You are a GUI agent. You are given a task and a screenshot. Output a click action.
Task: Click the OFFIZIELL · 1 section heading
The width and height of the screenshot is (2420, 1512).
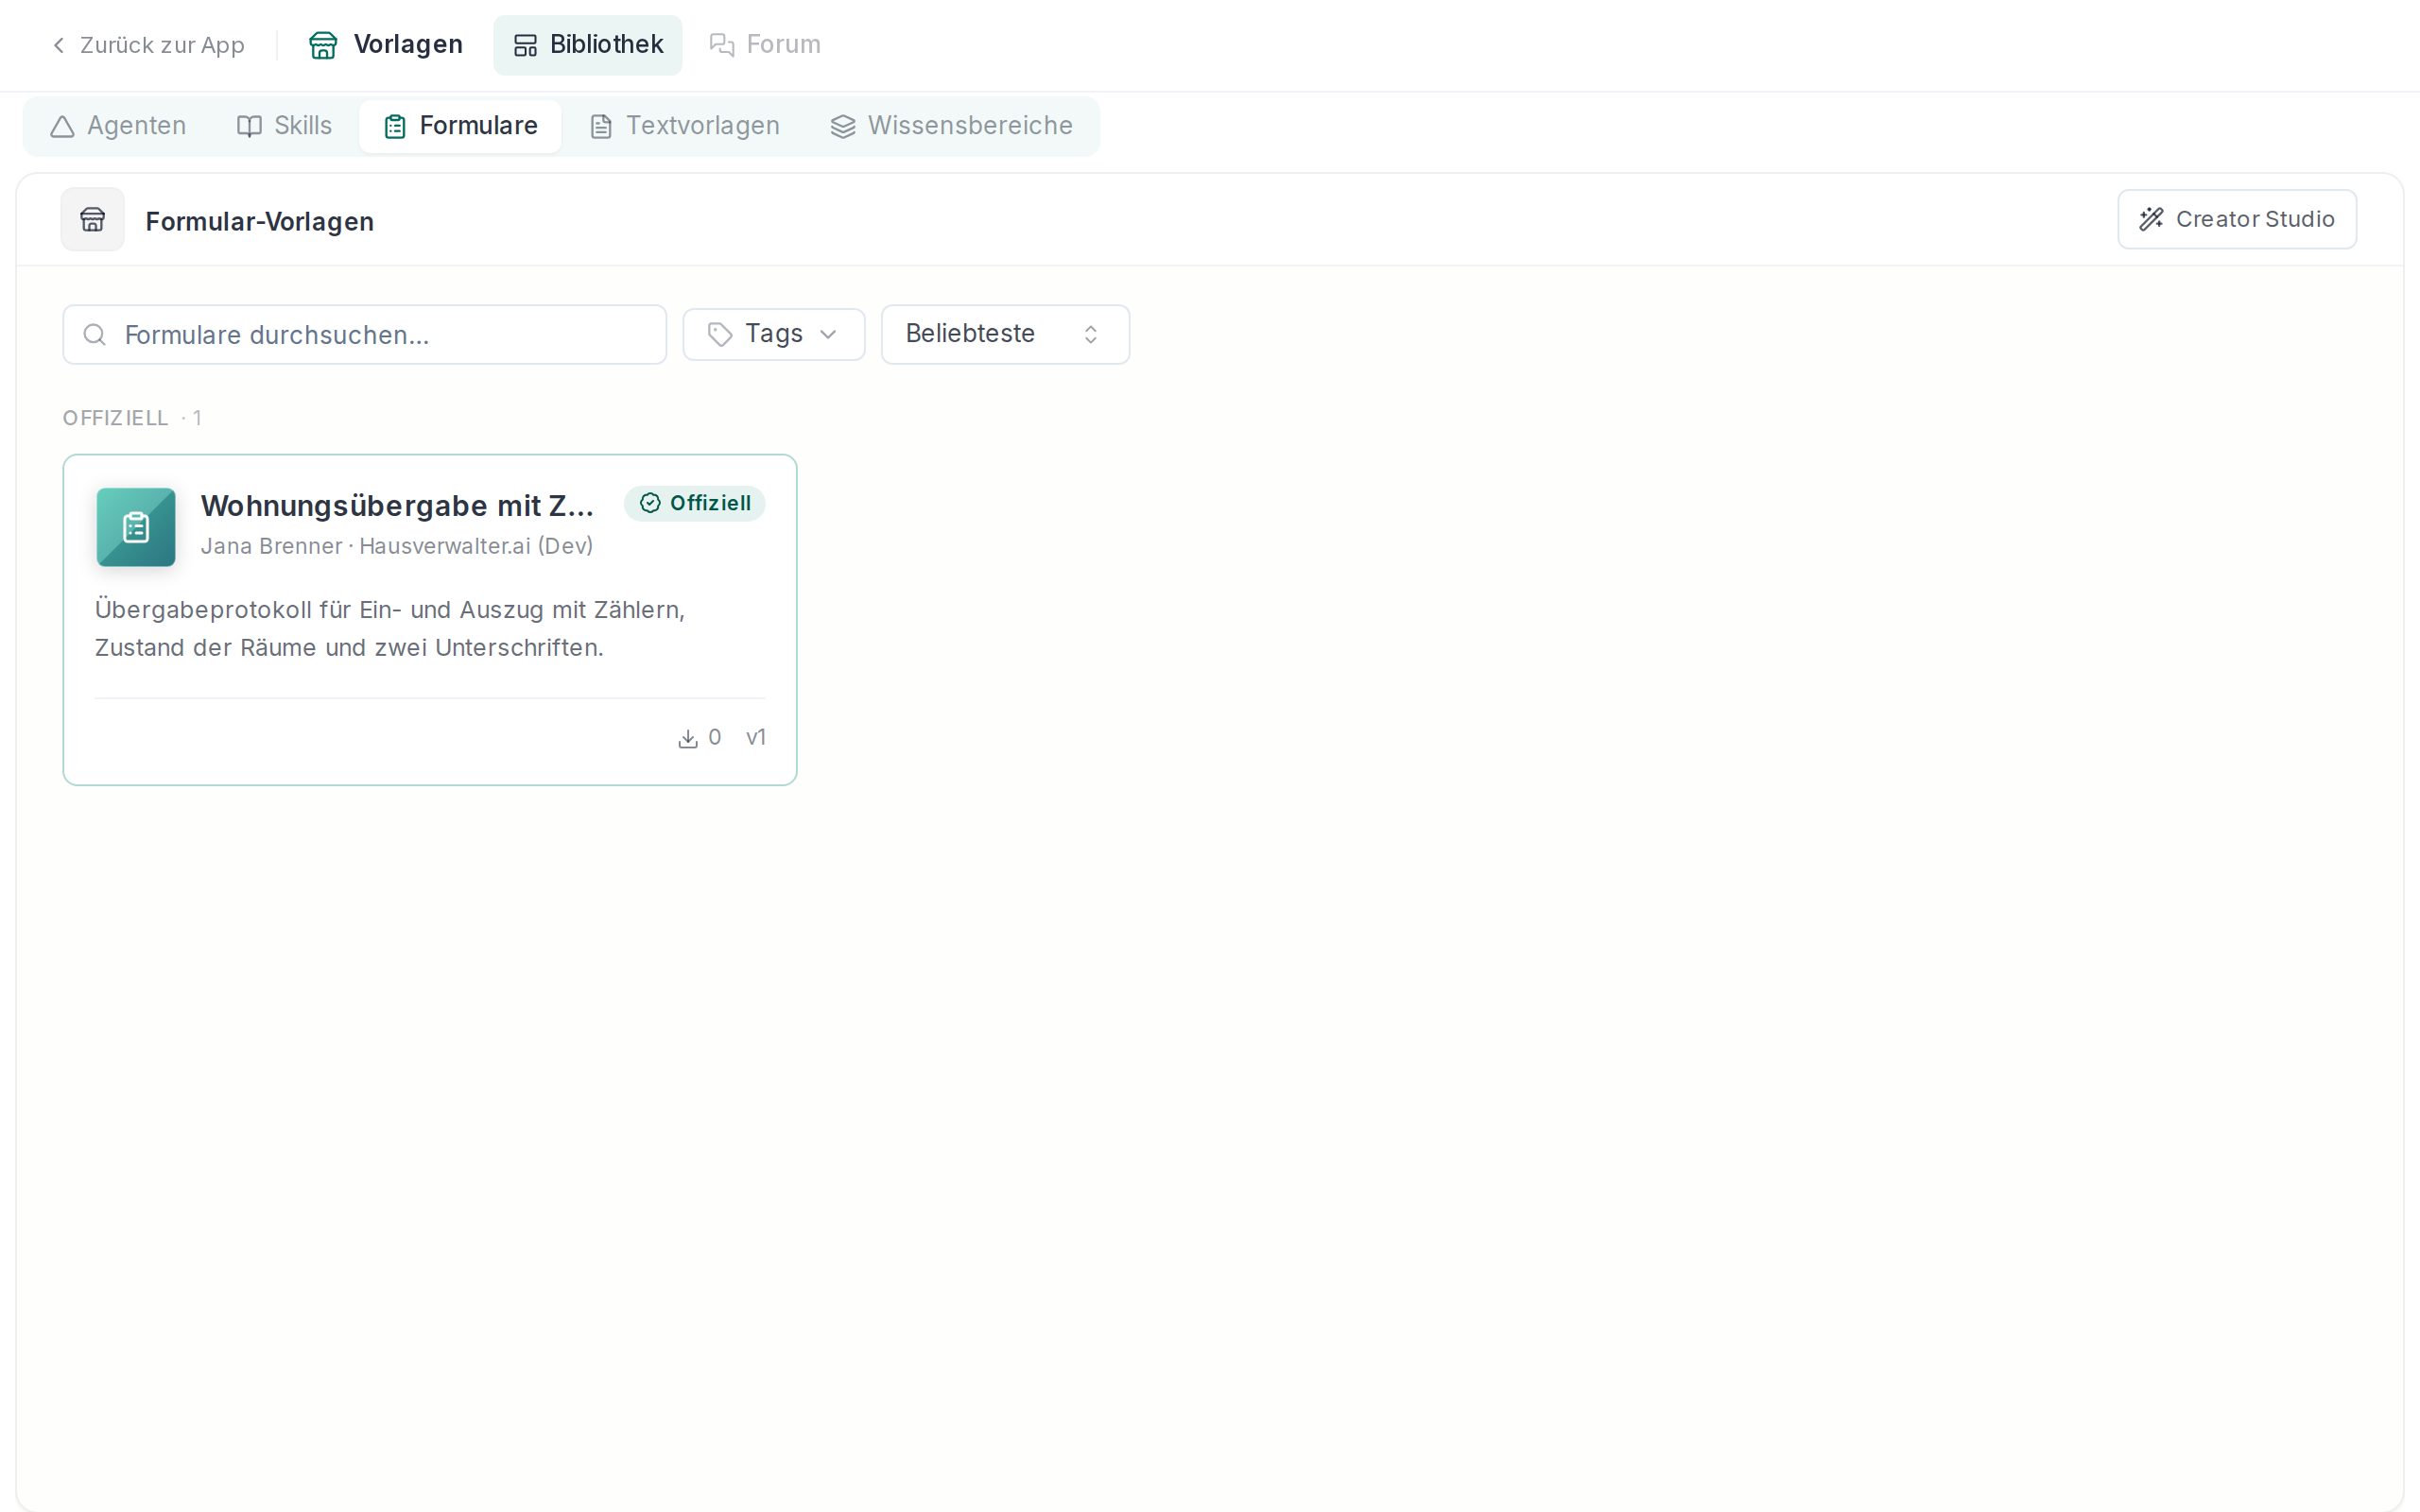coord(132,418)
